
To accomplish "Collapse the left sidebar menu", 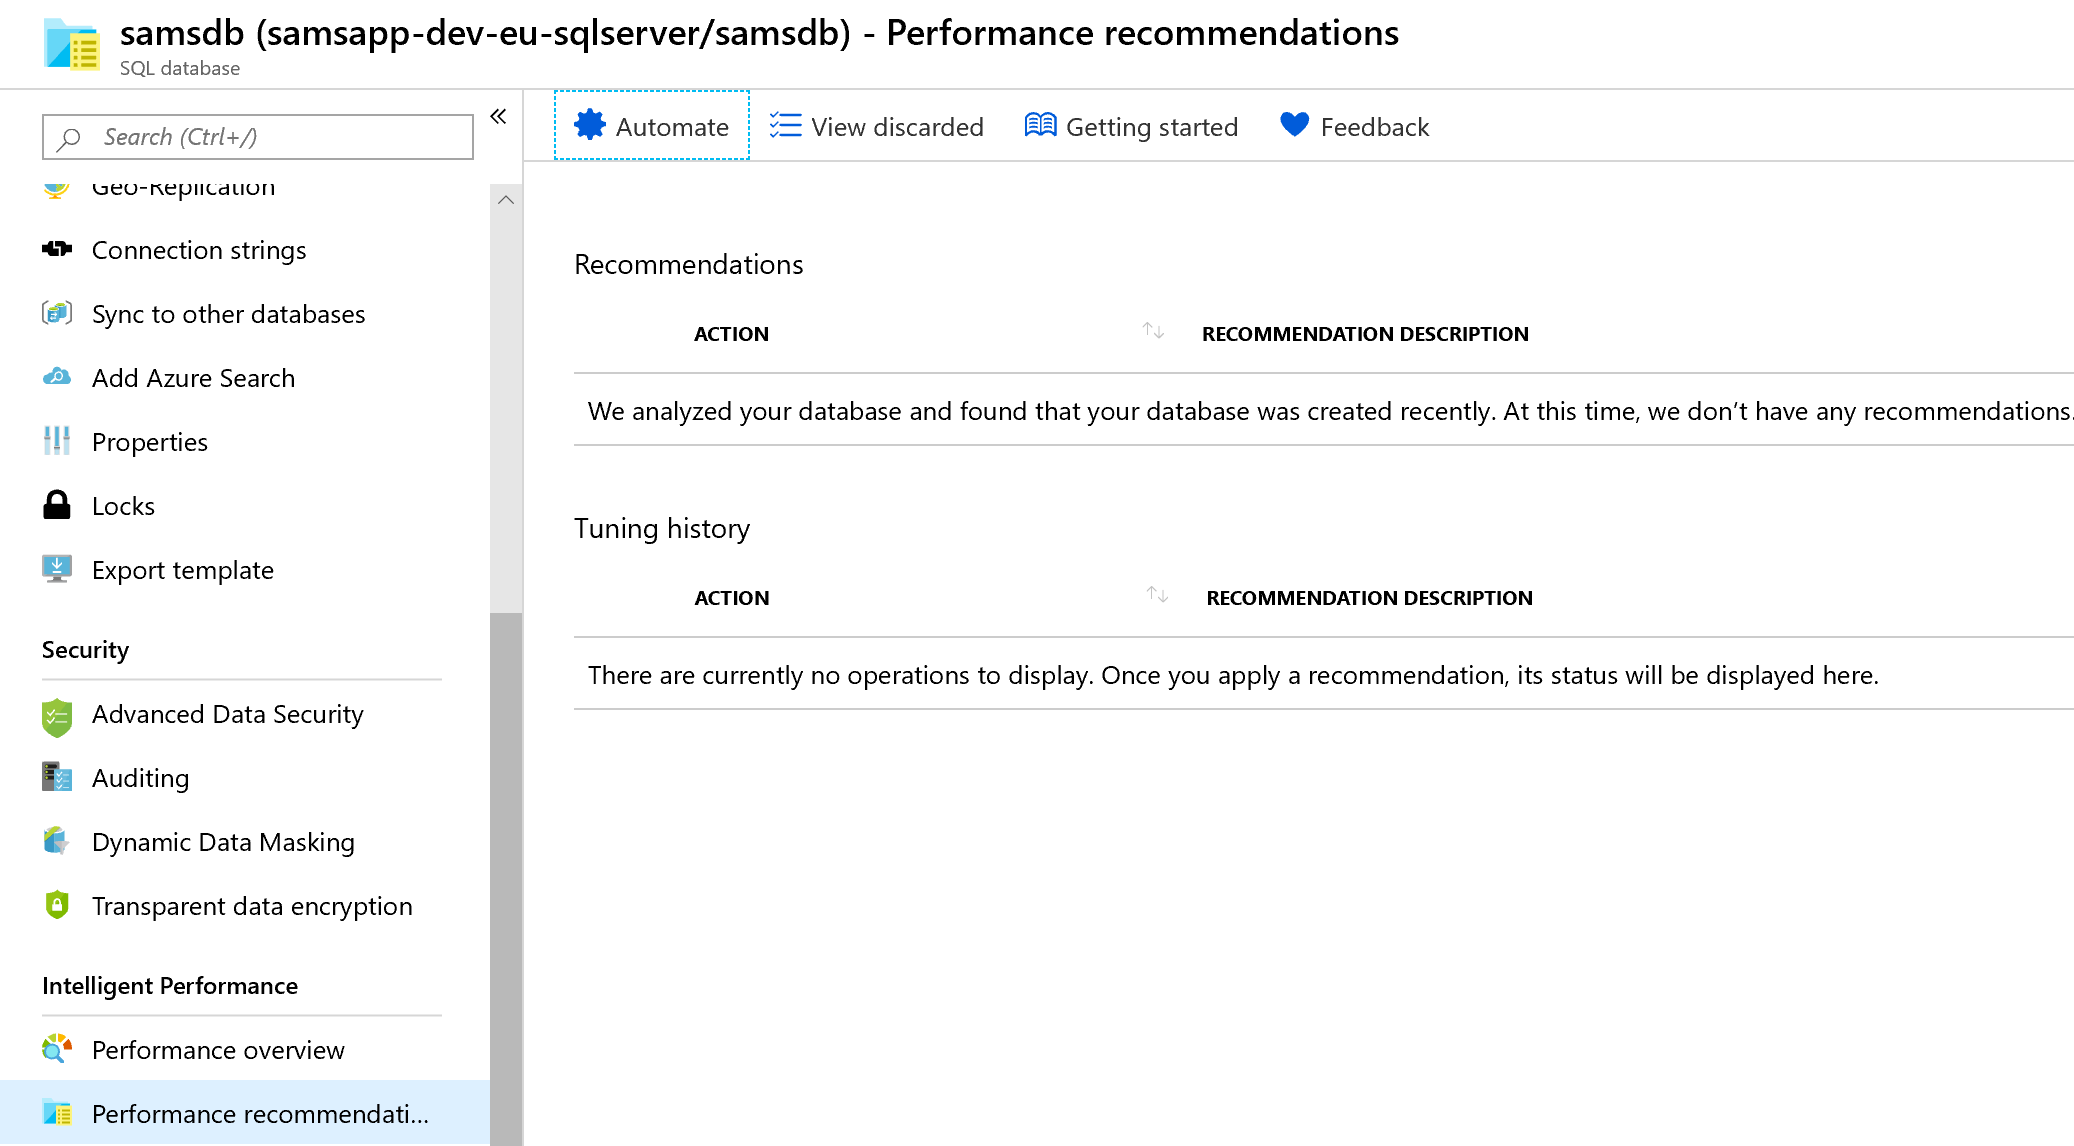I will [498, 116].
